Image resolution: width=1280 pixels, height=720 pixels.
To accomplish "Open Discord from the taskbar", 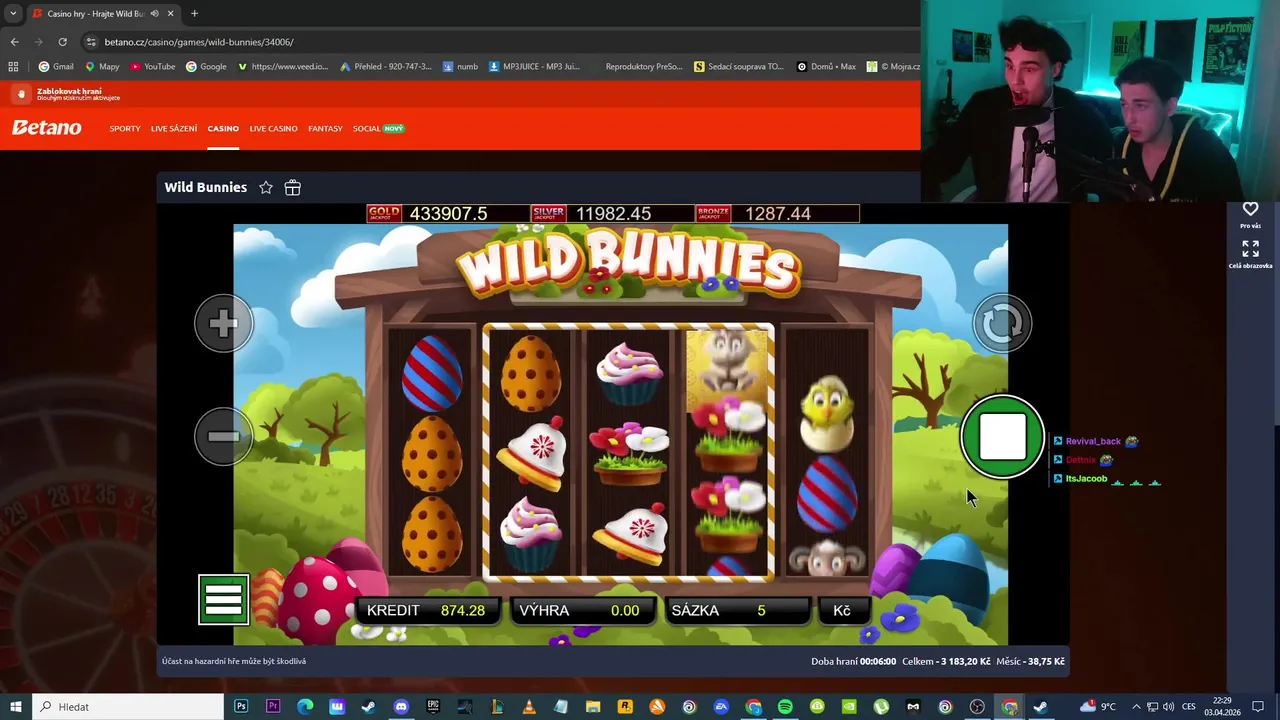I will pyautogui.click(x=401, y=707).
